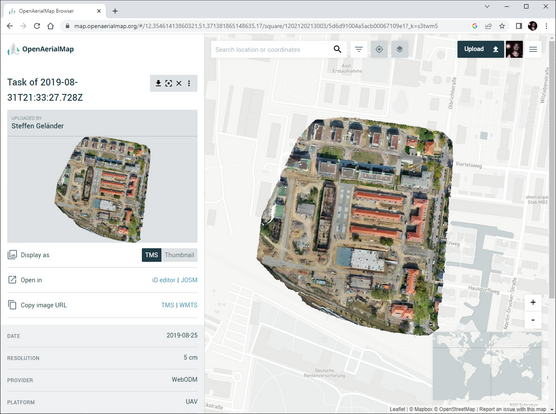The image size is (556, 414).
Task: Open imagery in iD editor
Action: click(163, 280)
